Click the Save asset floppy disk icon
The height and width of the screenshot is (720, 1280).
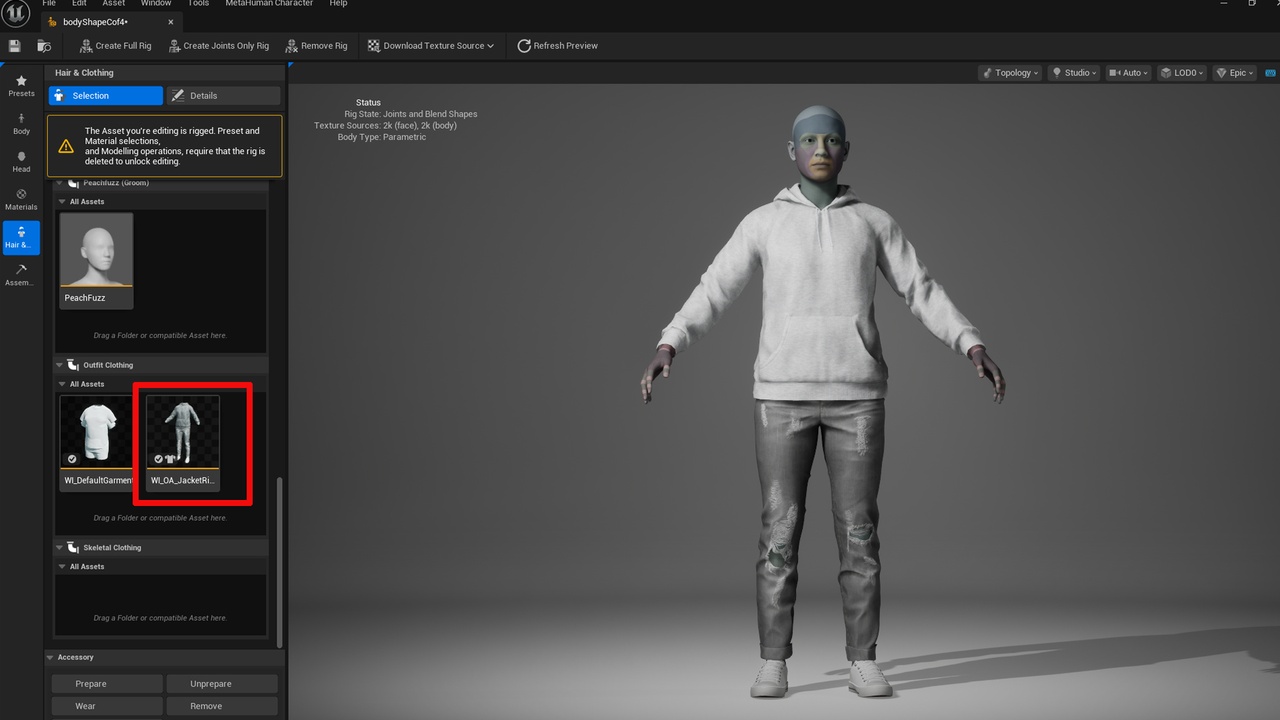14,46
